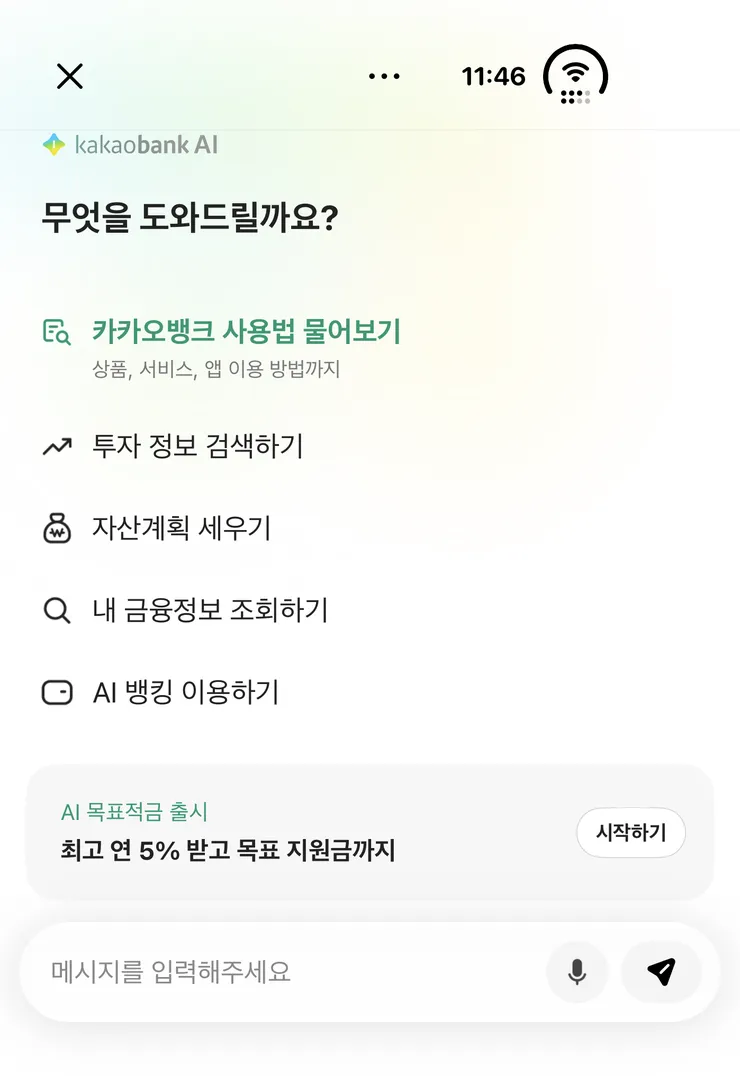Close the kakaobank AI screen with X
Image resolution: width=740 pixels, height=1076 pixels.
pos(69,76)
